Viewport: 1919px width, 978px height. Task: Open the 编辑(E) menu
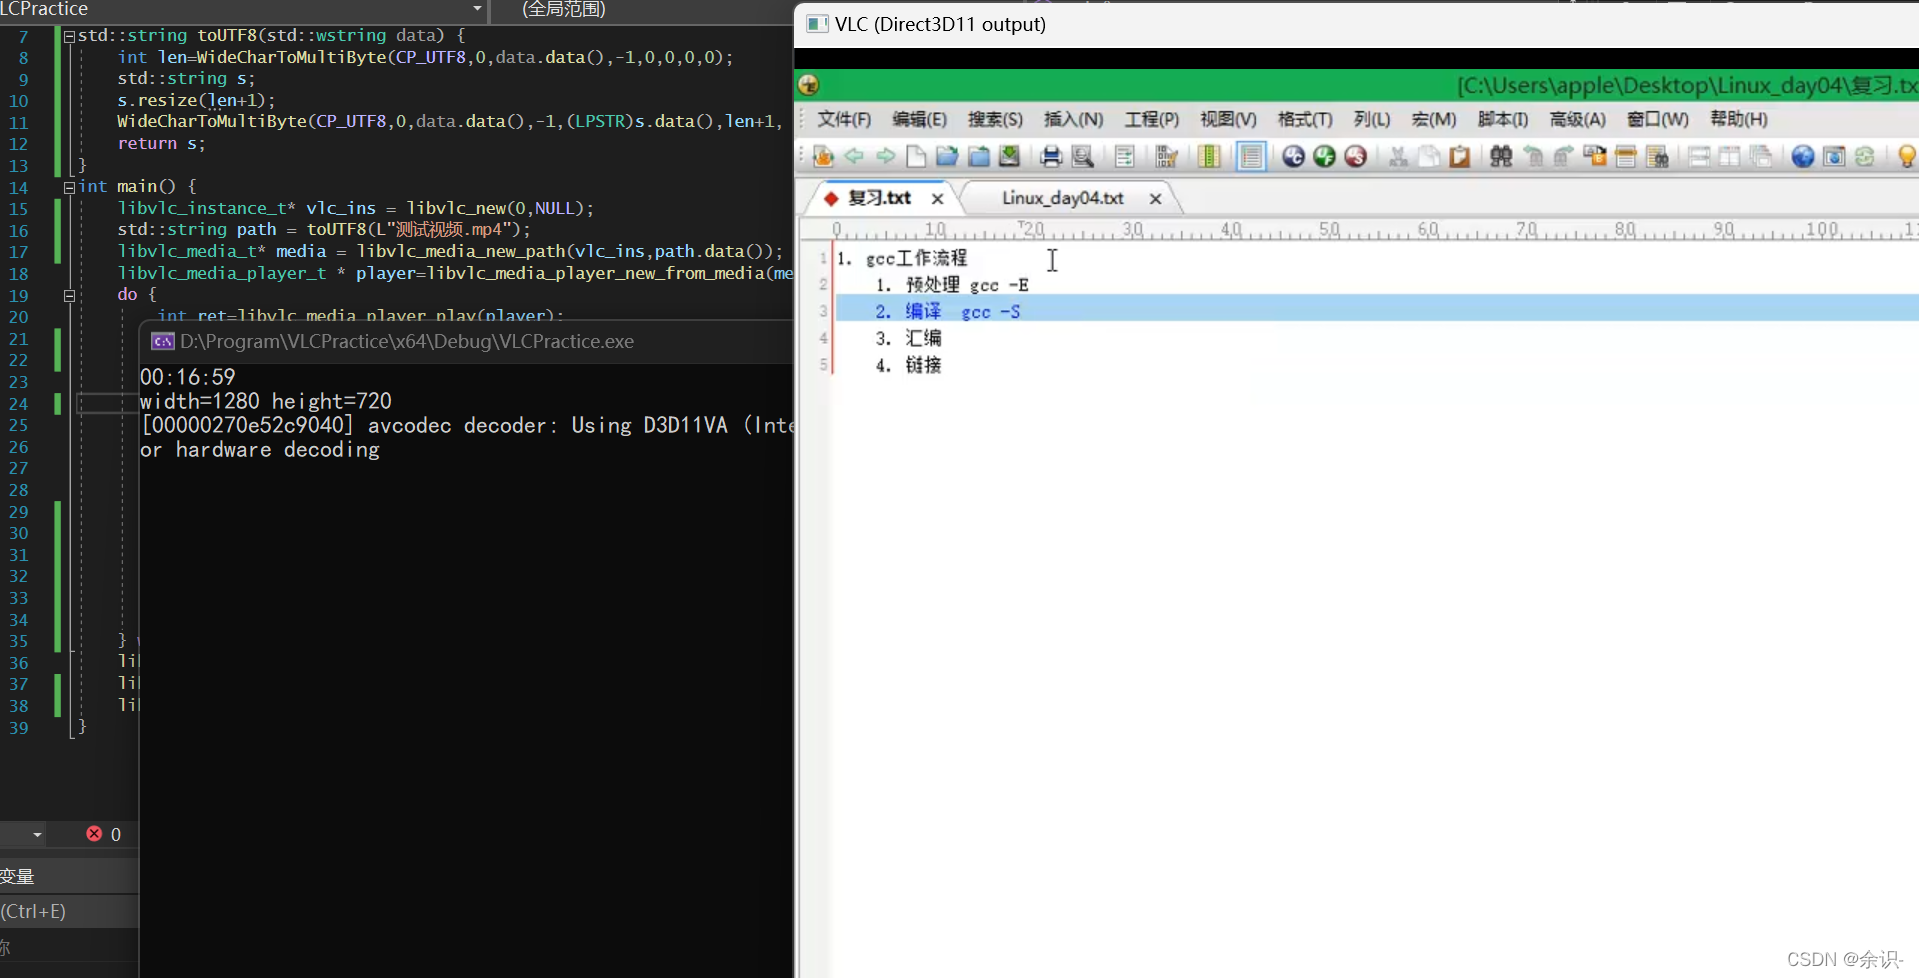pyautogui.click(x=919, y=120)
